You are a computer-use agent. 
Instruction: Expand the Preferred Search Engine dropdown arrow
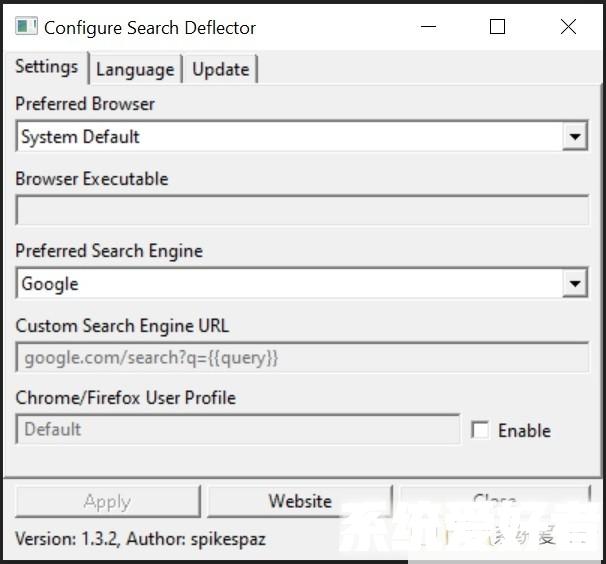pos(574,284)
